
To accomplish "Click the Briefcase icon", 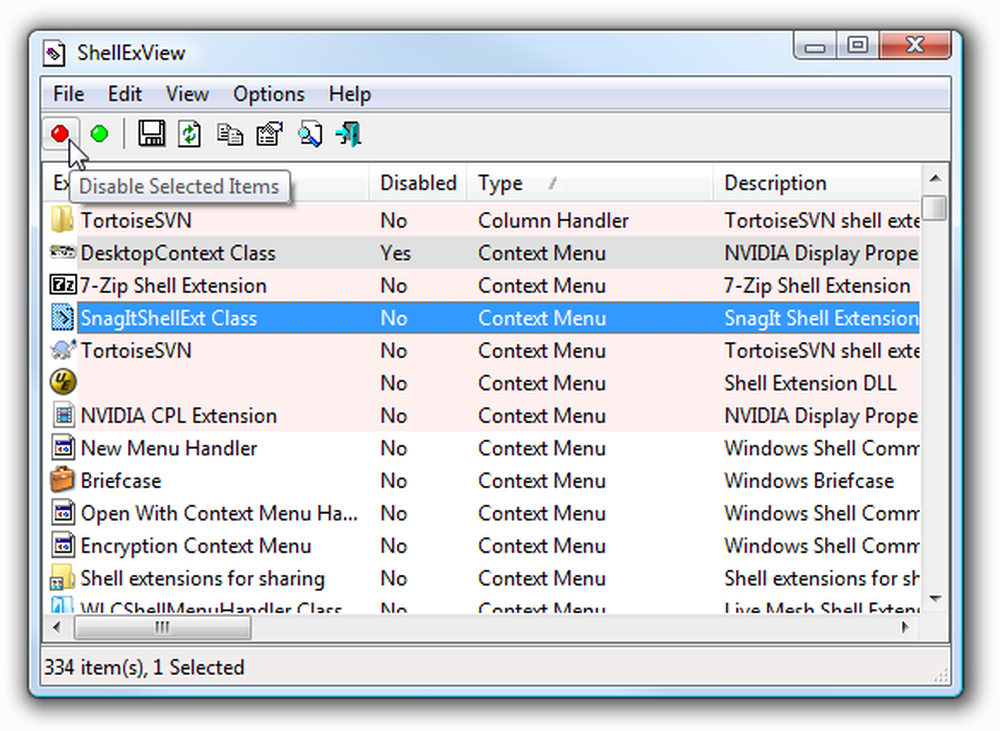I will [x=62, y=480].
